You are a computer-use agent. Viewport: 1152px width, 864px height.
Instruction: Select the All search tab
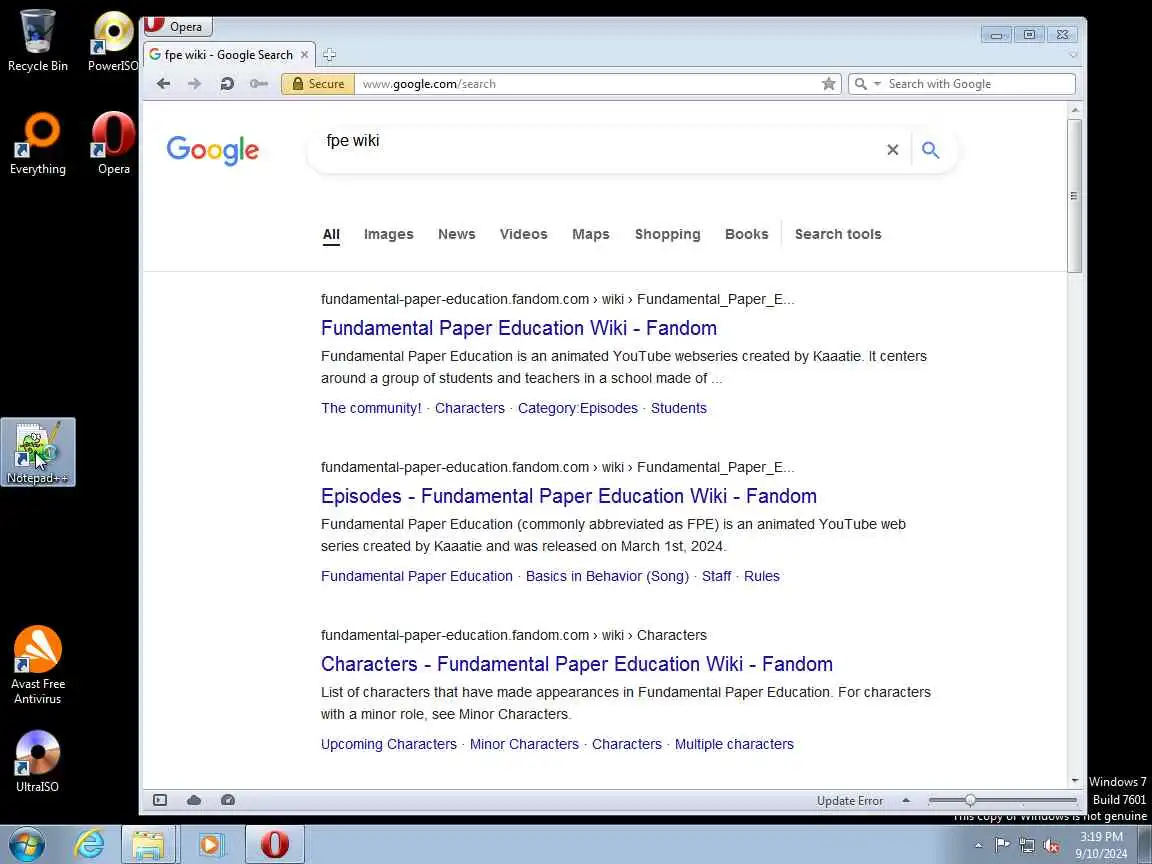331,234
